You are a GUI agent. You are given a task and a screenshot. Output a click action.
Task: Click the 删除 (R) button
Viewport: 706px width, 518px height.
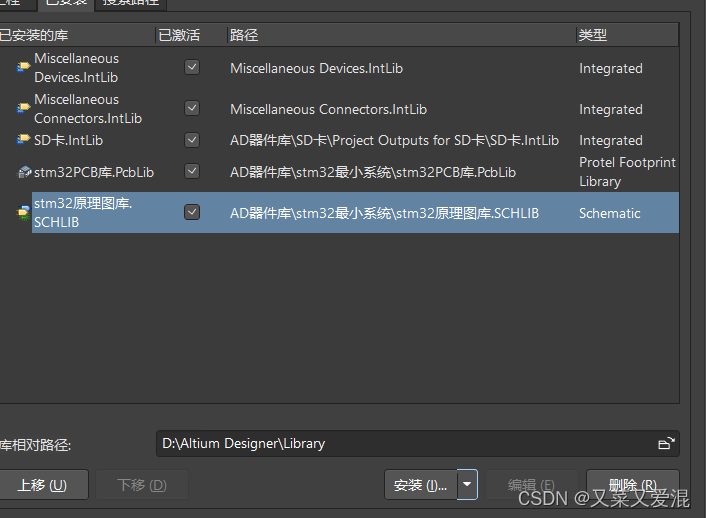click(x=632, y=485)
